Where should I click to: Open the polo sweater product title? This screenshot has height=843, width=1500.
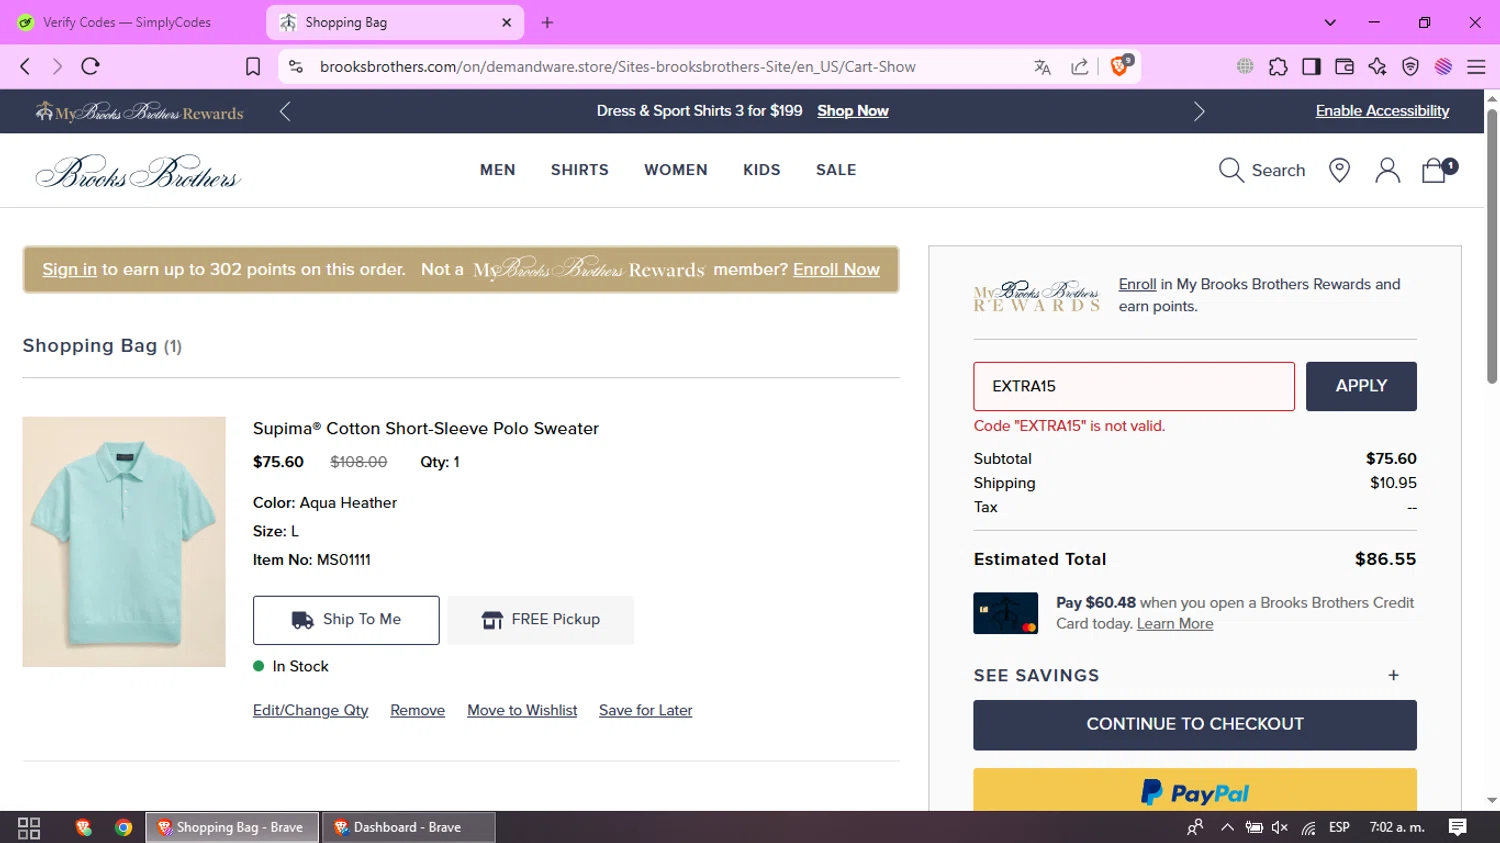426,429
